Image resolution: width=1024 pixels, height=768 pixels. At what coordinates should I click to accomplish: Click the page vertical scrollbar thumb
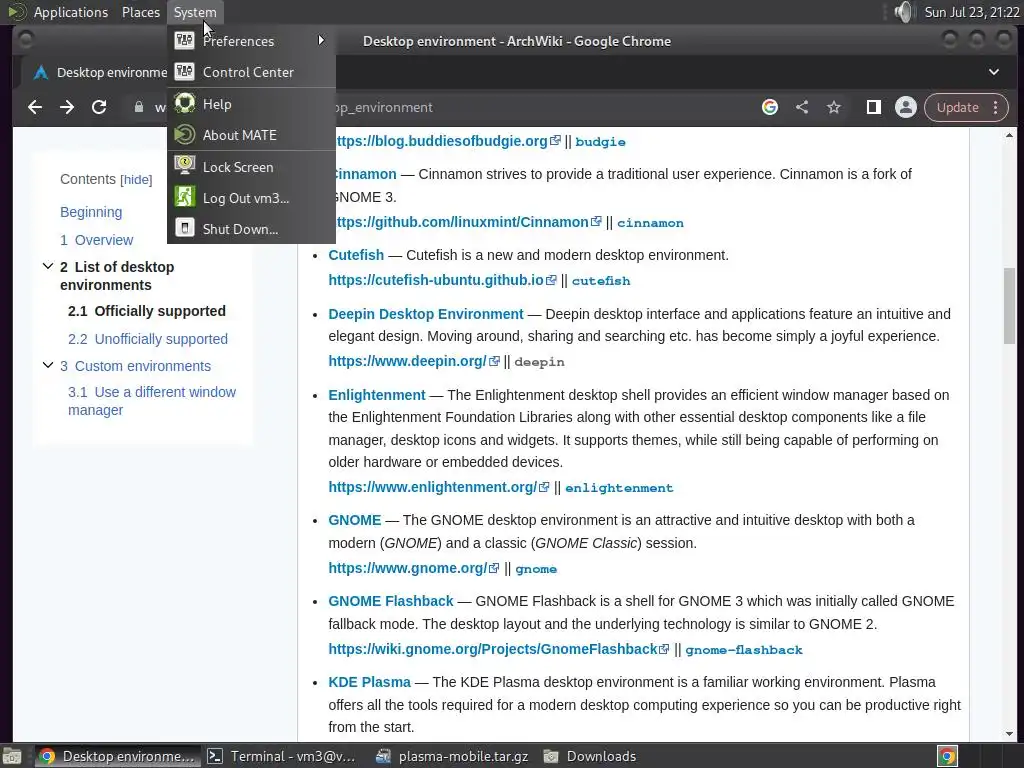(1010, 305)
